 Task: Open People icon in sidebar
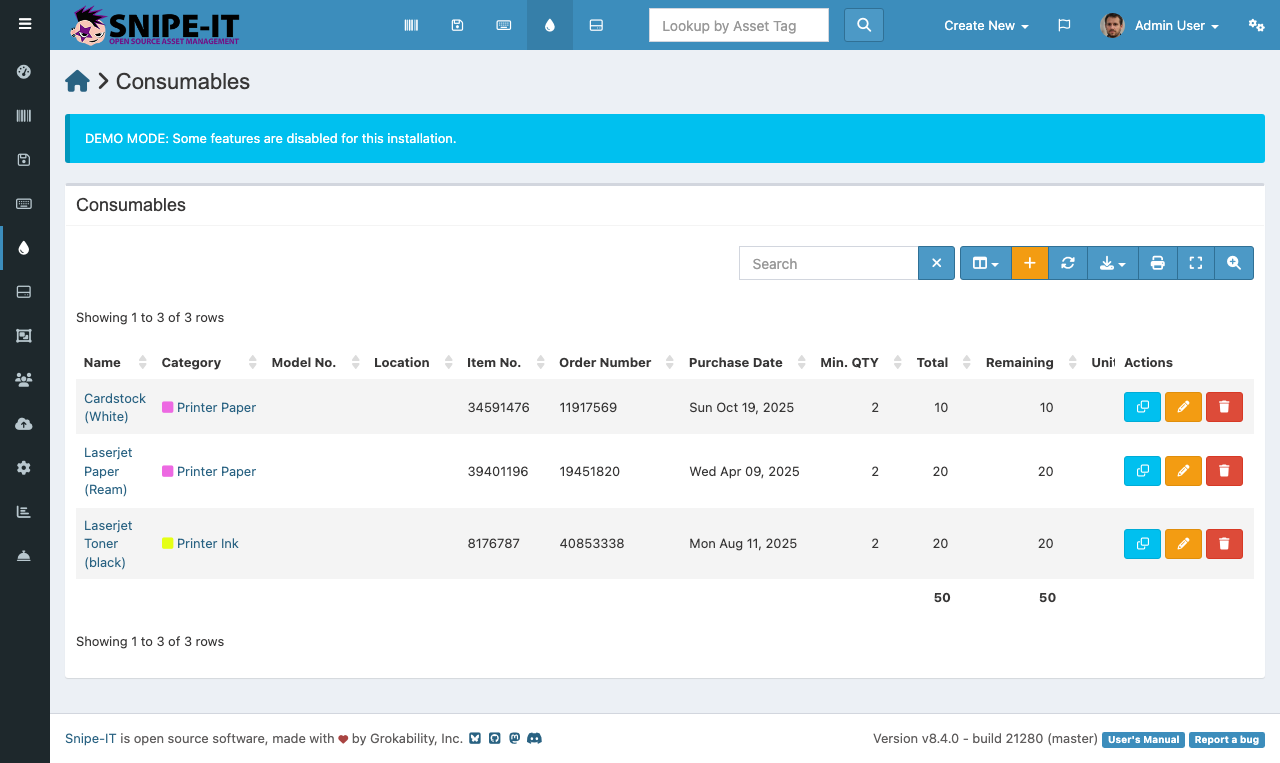(x=24, y=380)
